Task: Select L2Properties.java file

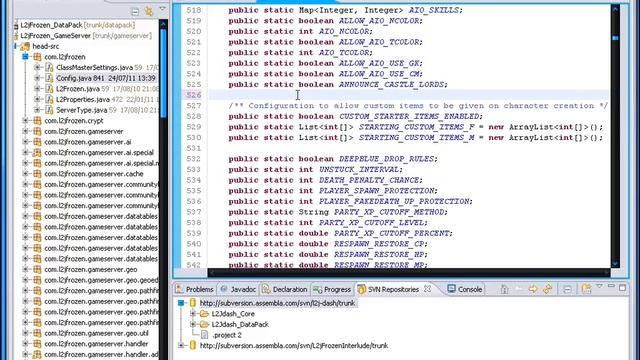Action: click(x=83, y=100)
